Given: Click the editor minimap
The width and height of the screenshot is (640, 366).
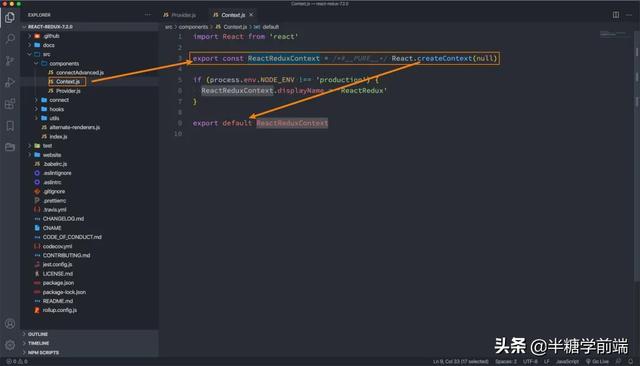Looking at the screenshot, I should (x=614, y=33).
